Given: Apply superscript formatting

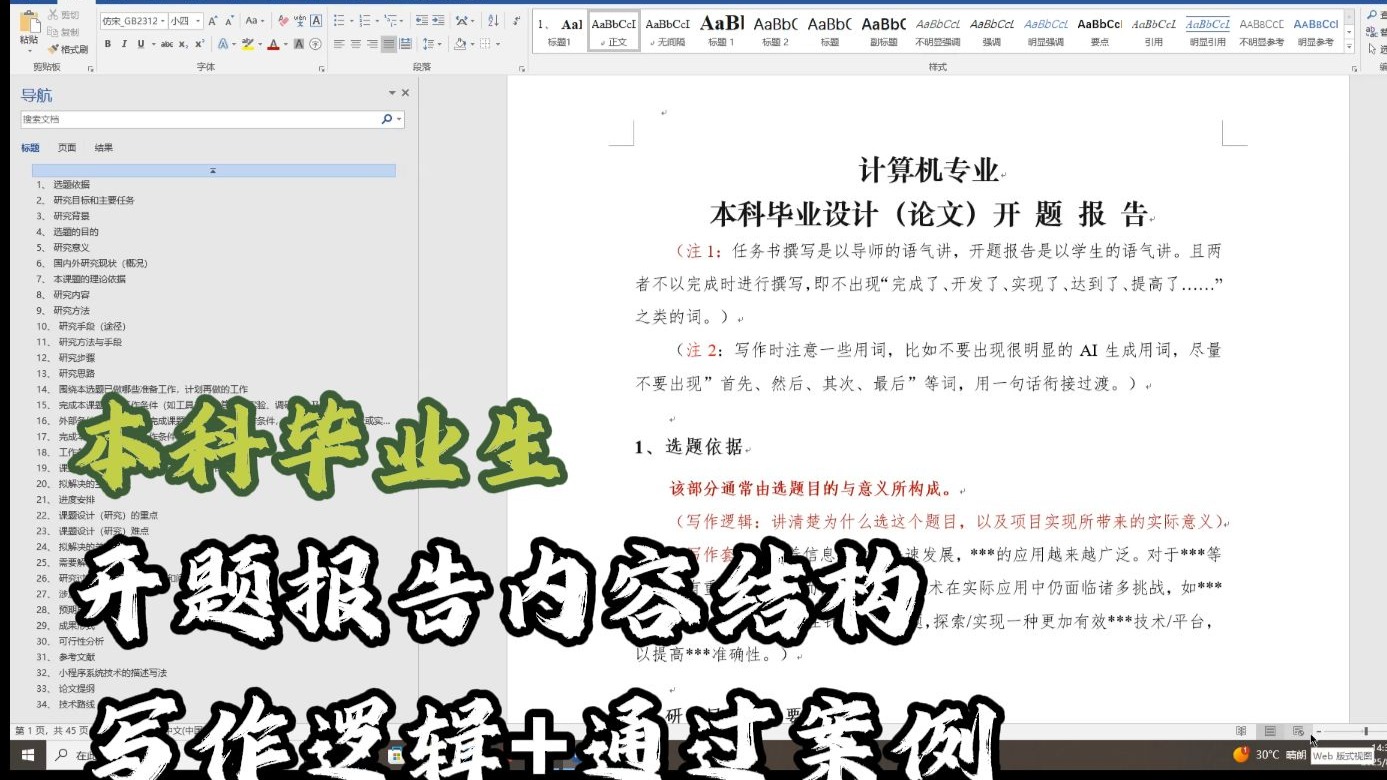Looking at the screenshot, I should coord(200,44).
